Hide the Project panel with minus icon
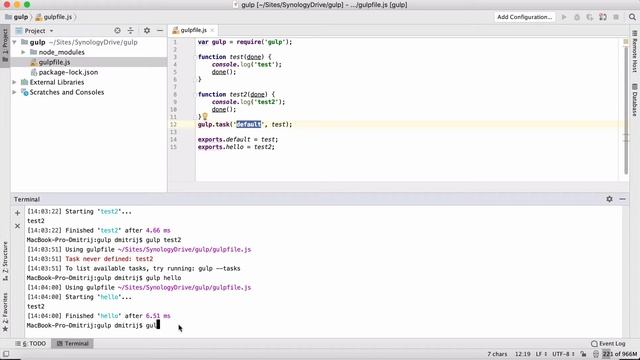The width and height of the screenshot is (640, 360). 160,31
